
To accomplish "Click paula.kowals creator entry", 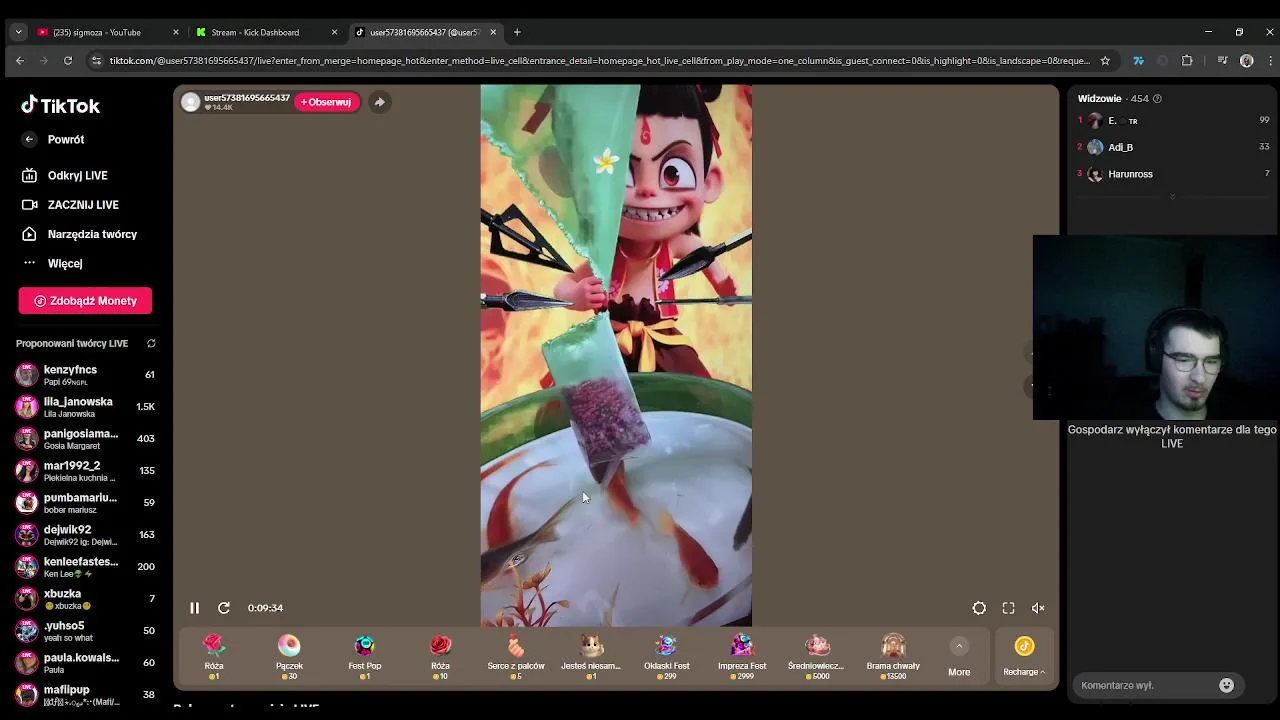I will pyautogui.click(x=85, y=663).
